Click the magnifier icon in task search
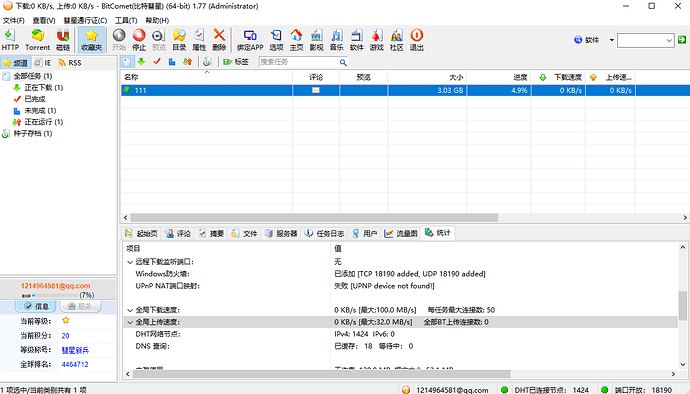This screenshot has width=690, height=394. pyautogui.click(x=343, y=63)
